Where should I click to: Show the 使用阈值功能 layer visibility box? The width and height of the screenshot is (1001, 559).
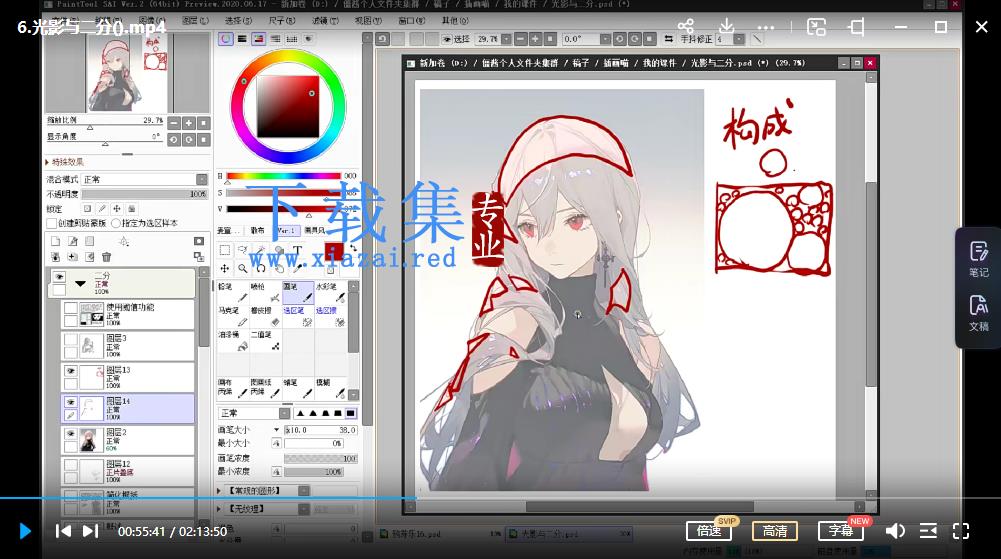tap(70, 308)
